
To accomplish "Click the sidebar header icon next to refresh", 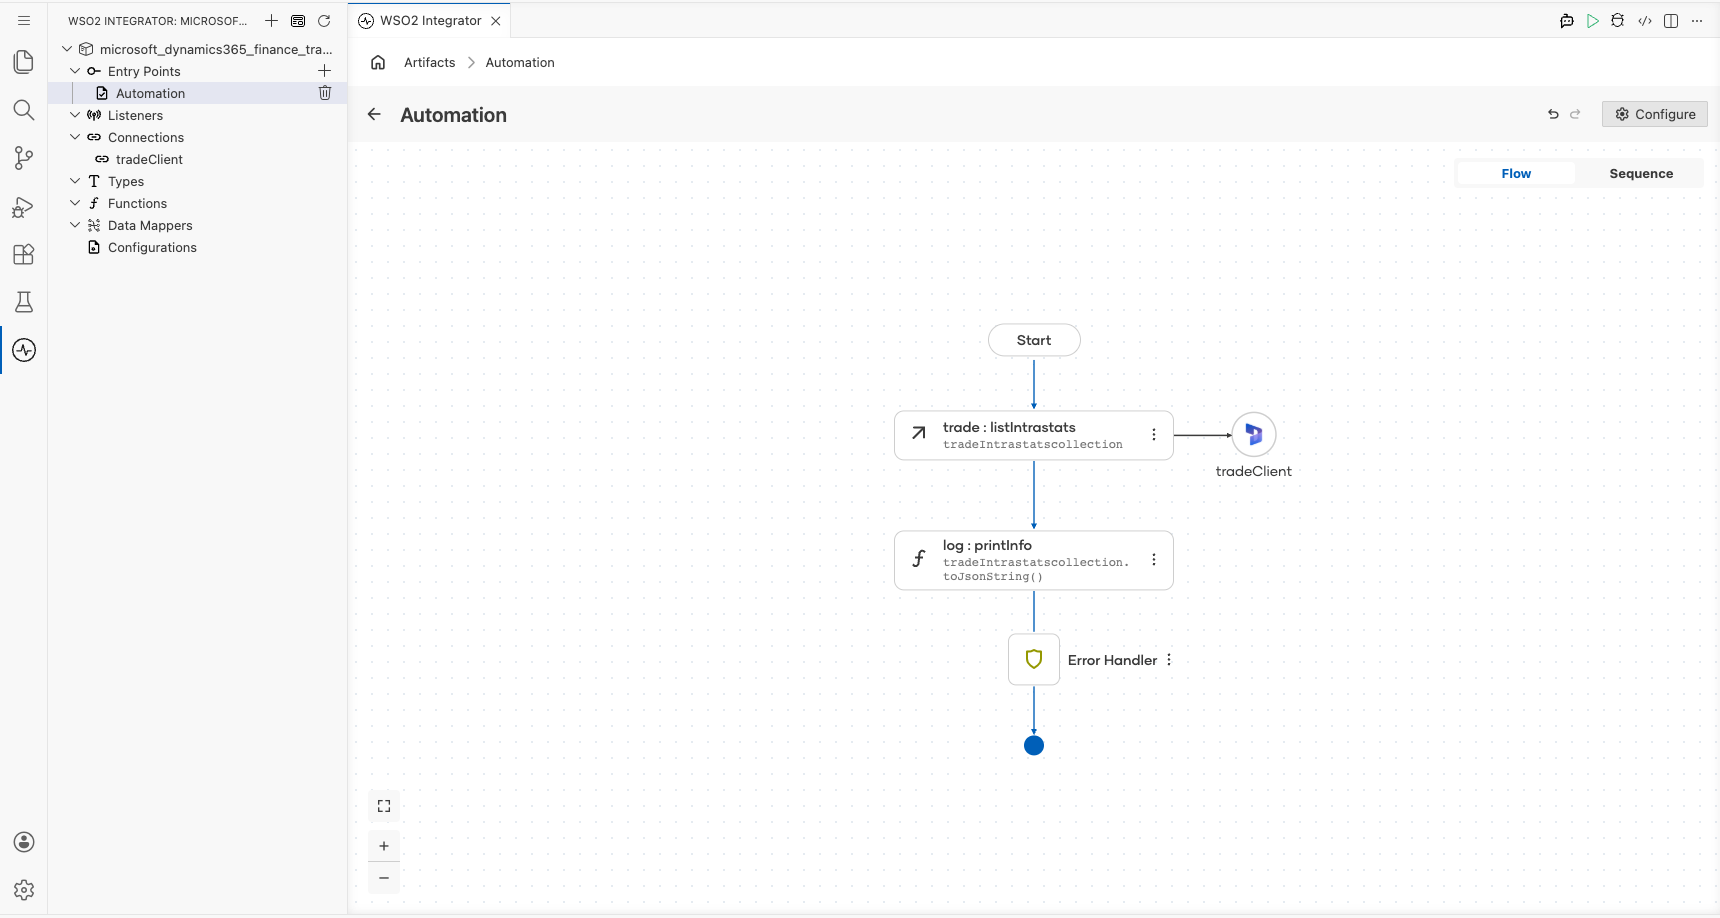I will [x=298, y=21].
